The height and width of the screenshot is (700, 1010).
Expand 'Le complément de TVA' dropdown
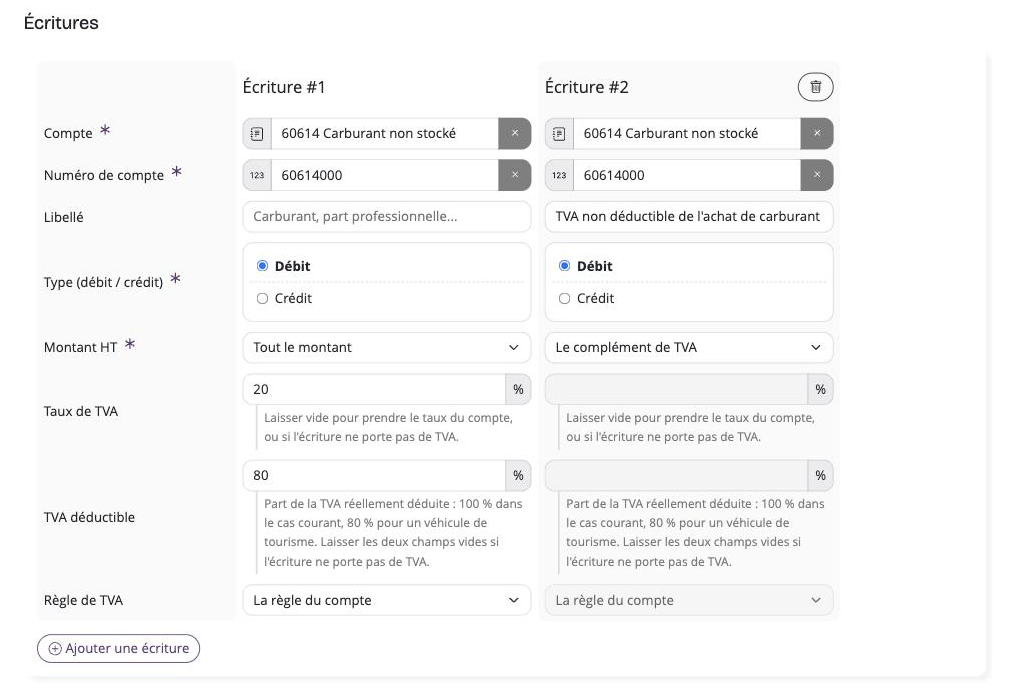coord(689,347)
